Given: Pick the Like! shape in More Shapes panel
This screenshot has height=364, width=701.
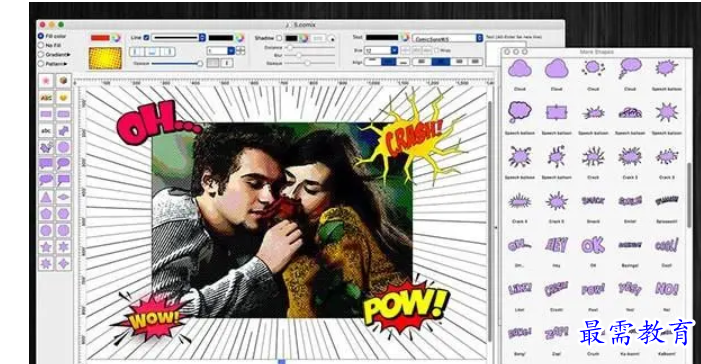Looking at the screenshot, I should click(519, 289).
